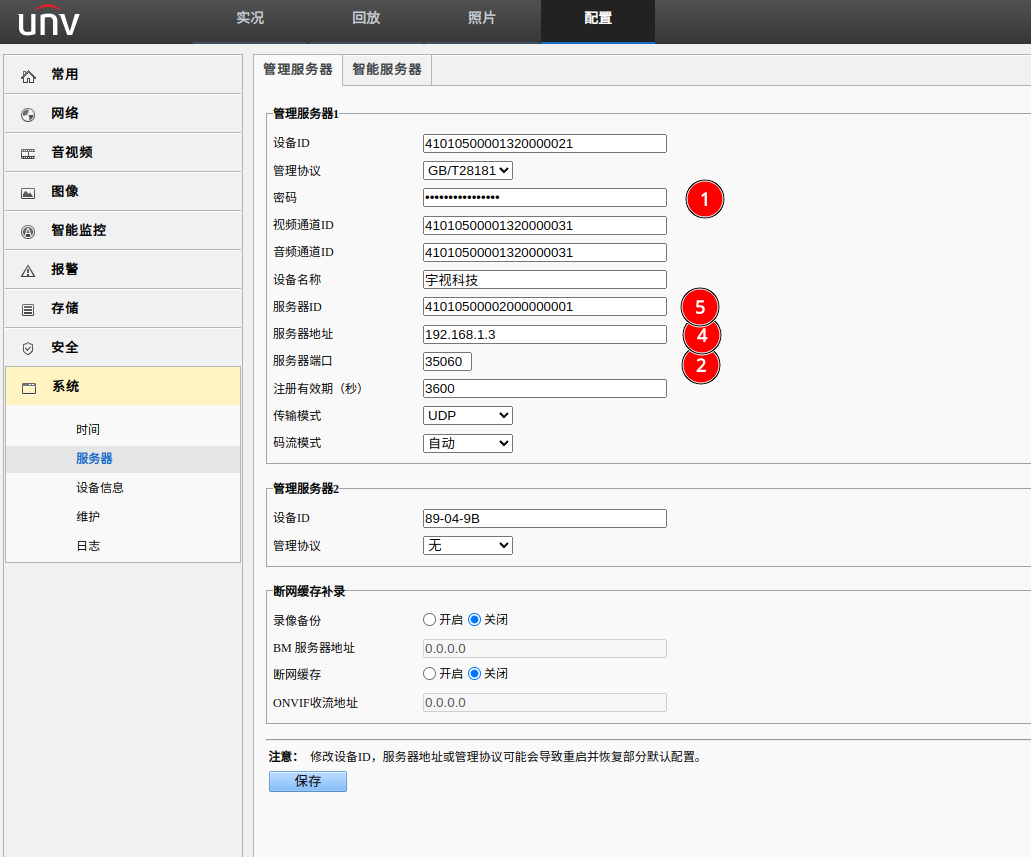Viewport: 1031px width, 857px height.
Task: Change 传输模式 using the UDP dropdown
Action: click(467, 415)
